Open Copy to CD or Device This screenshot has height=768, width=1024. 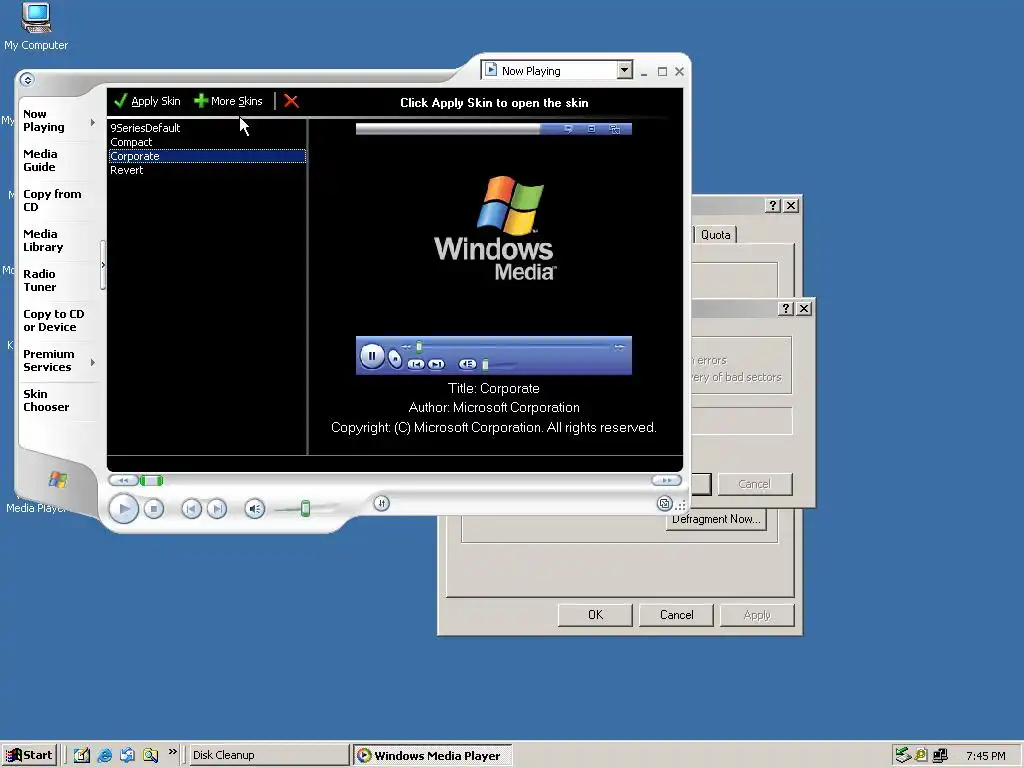[54, 321]
